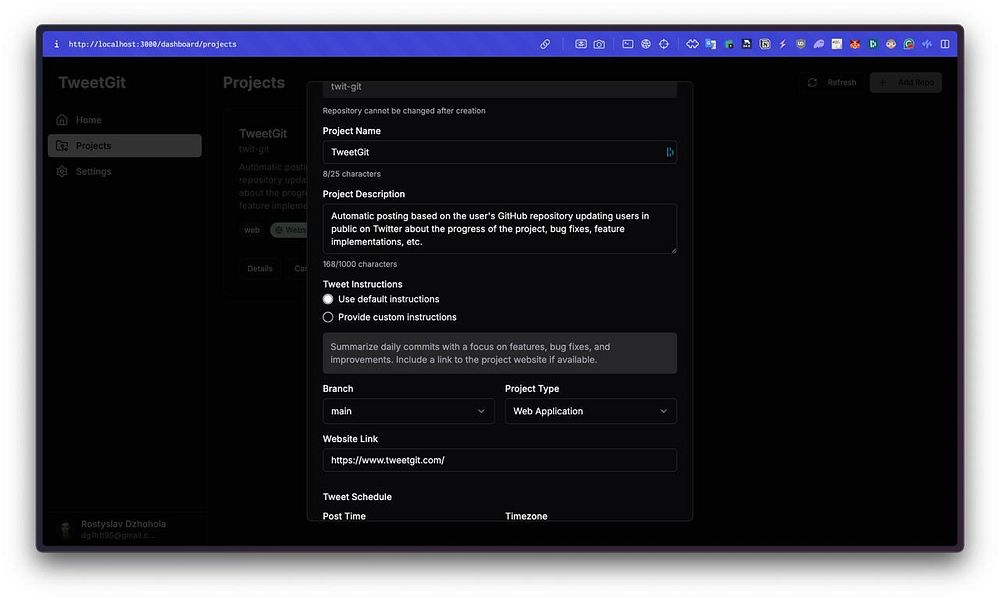The height and width of the screenshot is (600, 1000).
Task: Click the Tweet Instructions label
Action: [x=362, y=284]
